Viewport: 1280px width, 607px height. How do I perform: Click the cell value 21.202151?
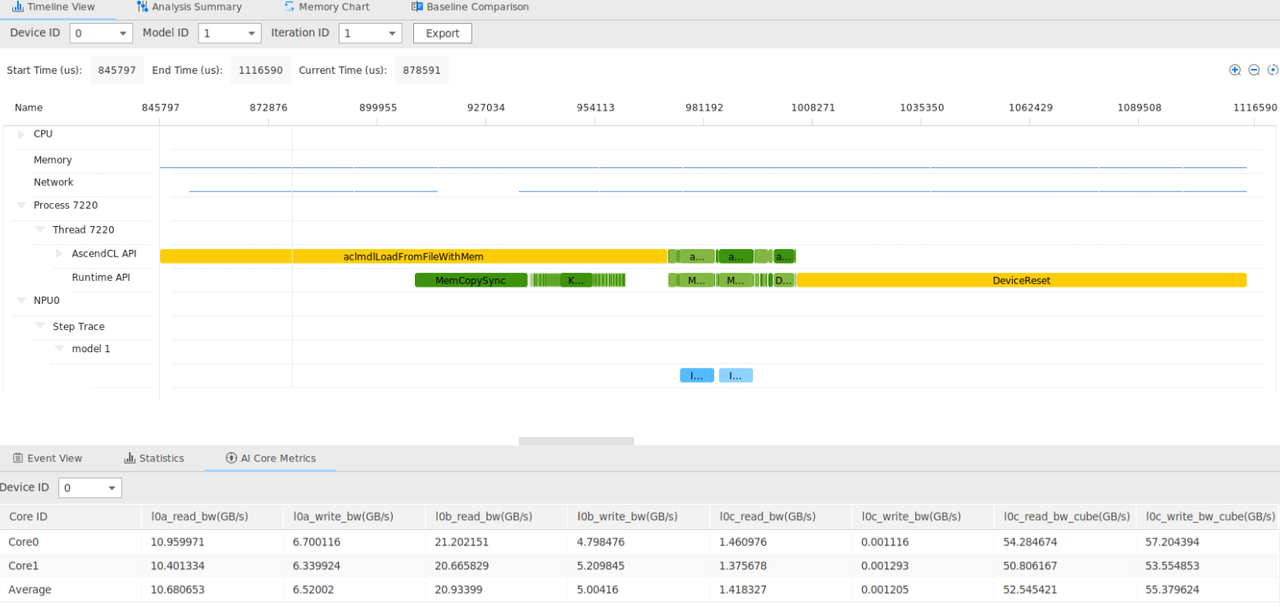[x=462, y=542]
